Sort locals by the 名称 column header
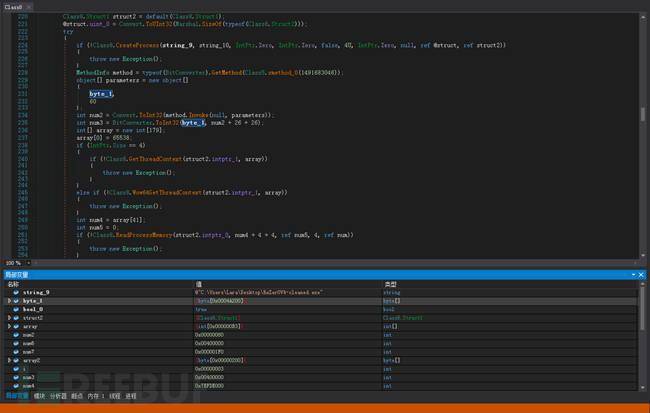 pyautogui.click(x=14, y=283)
